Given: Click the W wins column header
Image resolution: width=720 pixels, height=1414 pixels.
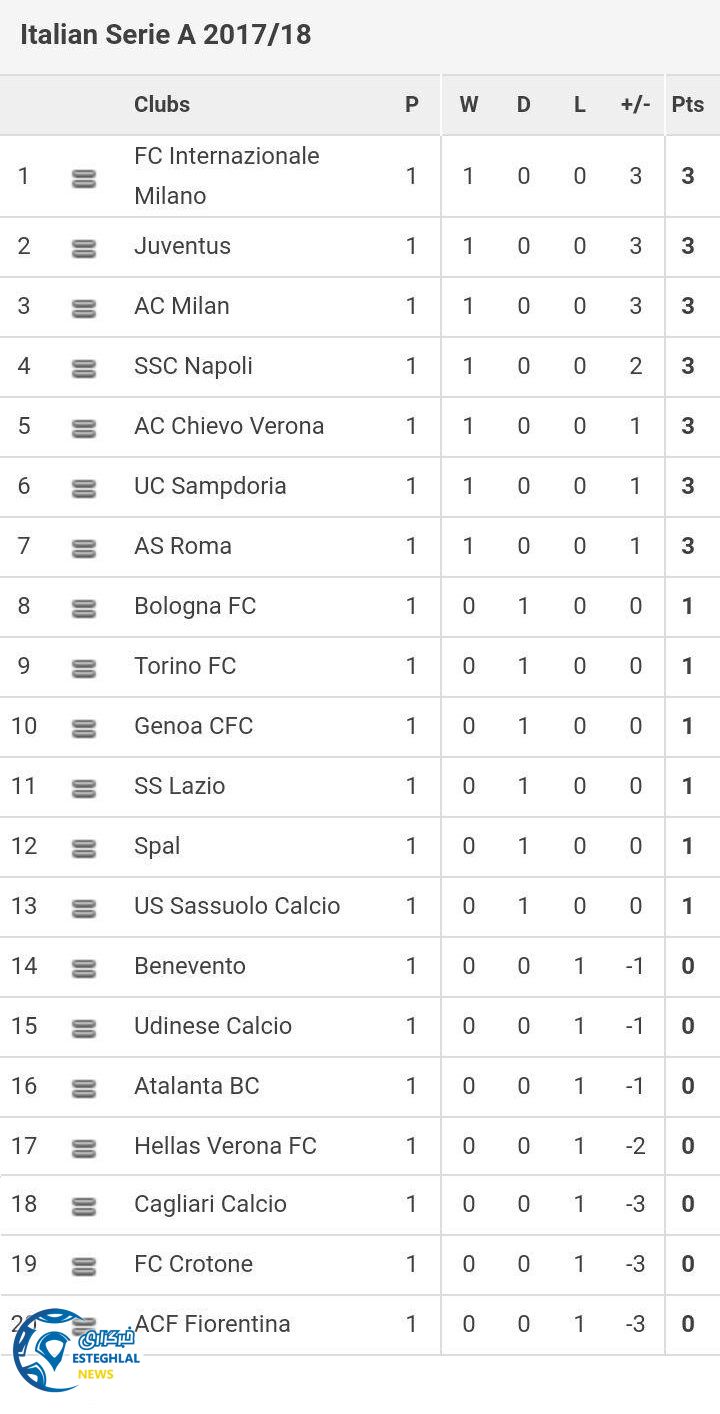Looking at the screenshot, I should tap(468, 104).
